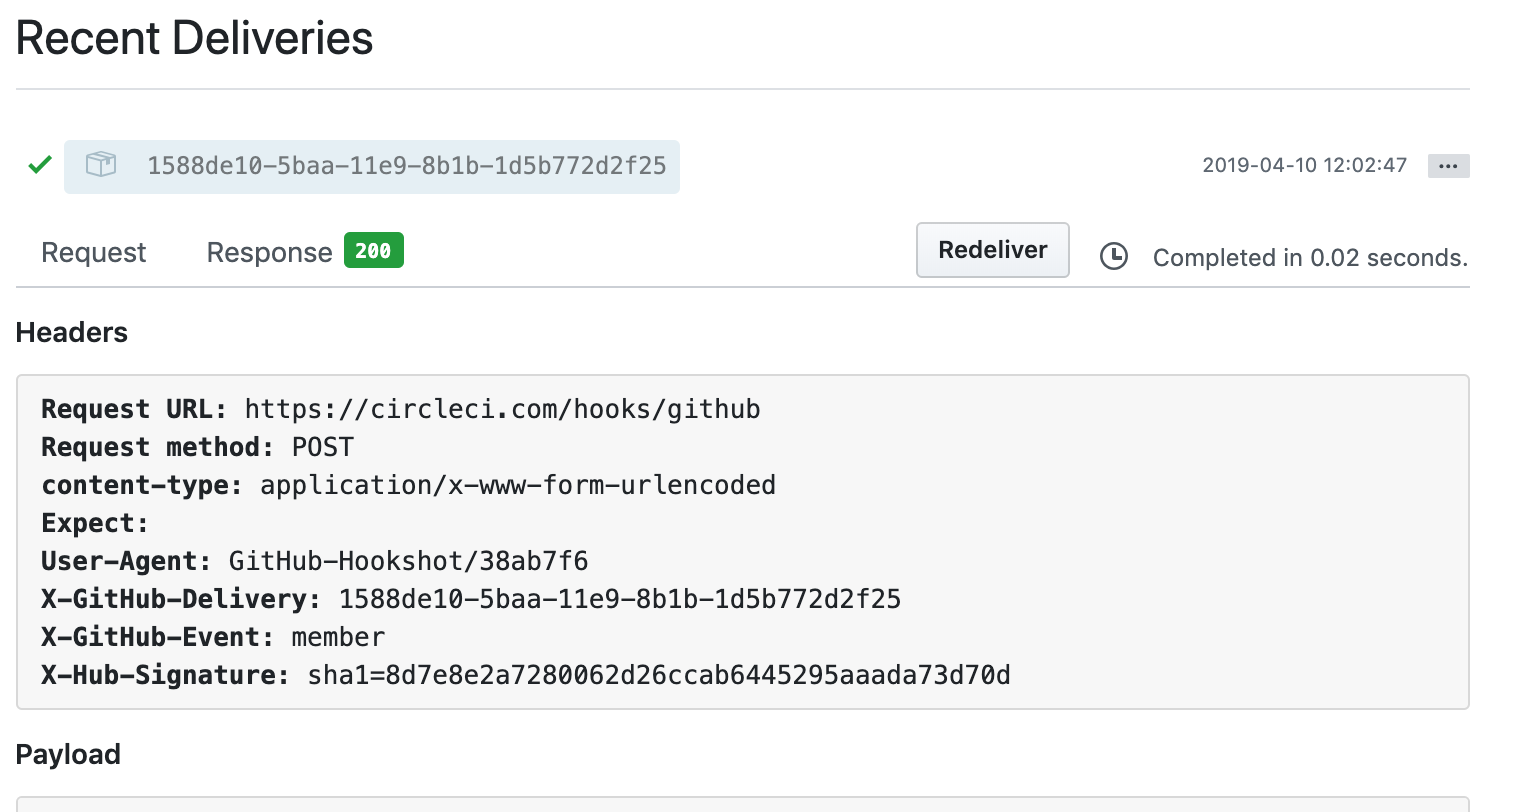Click the clock icon beside completion time

click(1113, 257)
